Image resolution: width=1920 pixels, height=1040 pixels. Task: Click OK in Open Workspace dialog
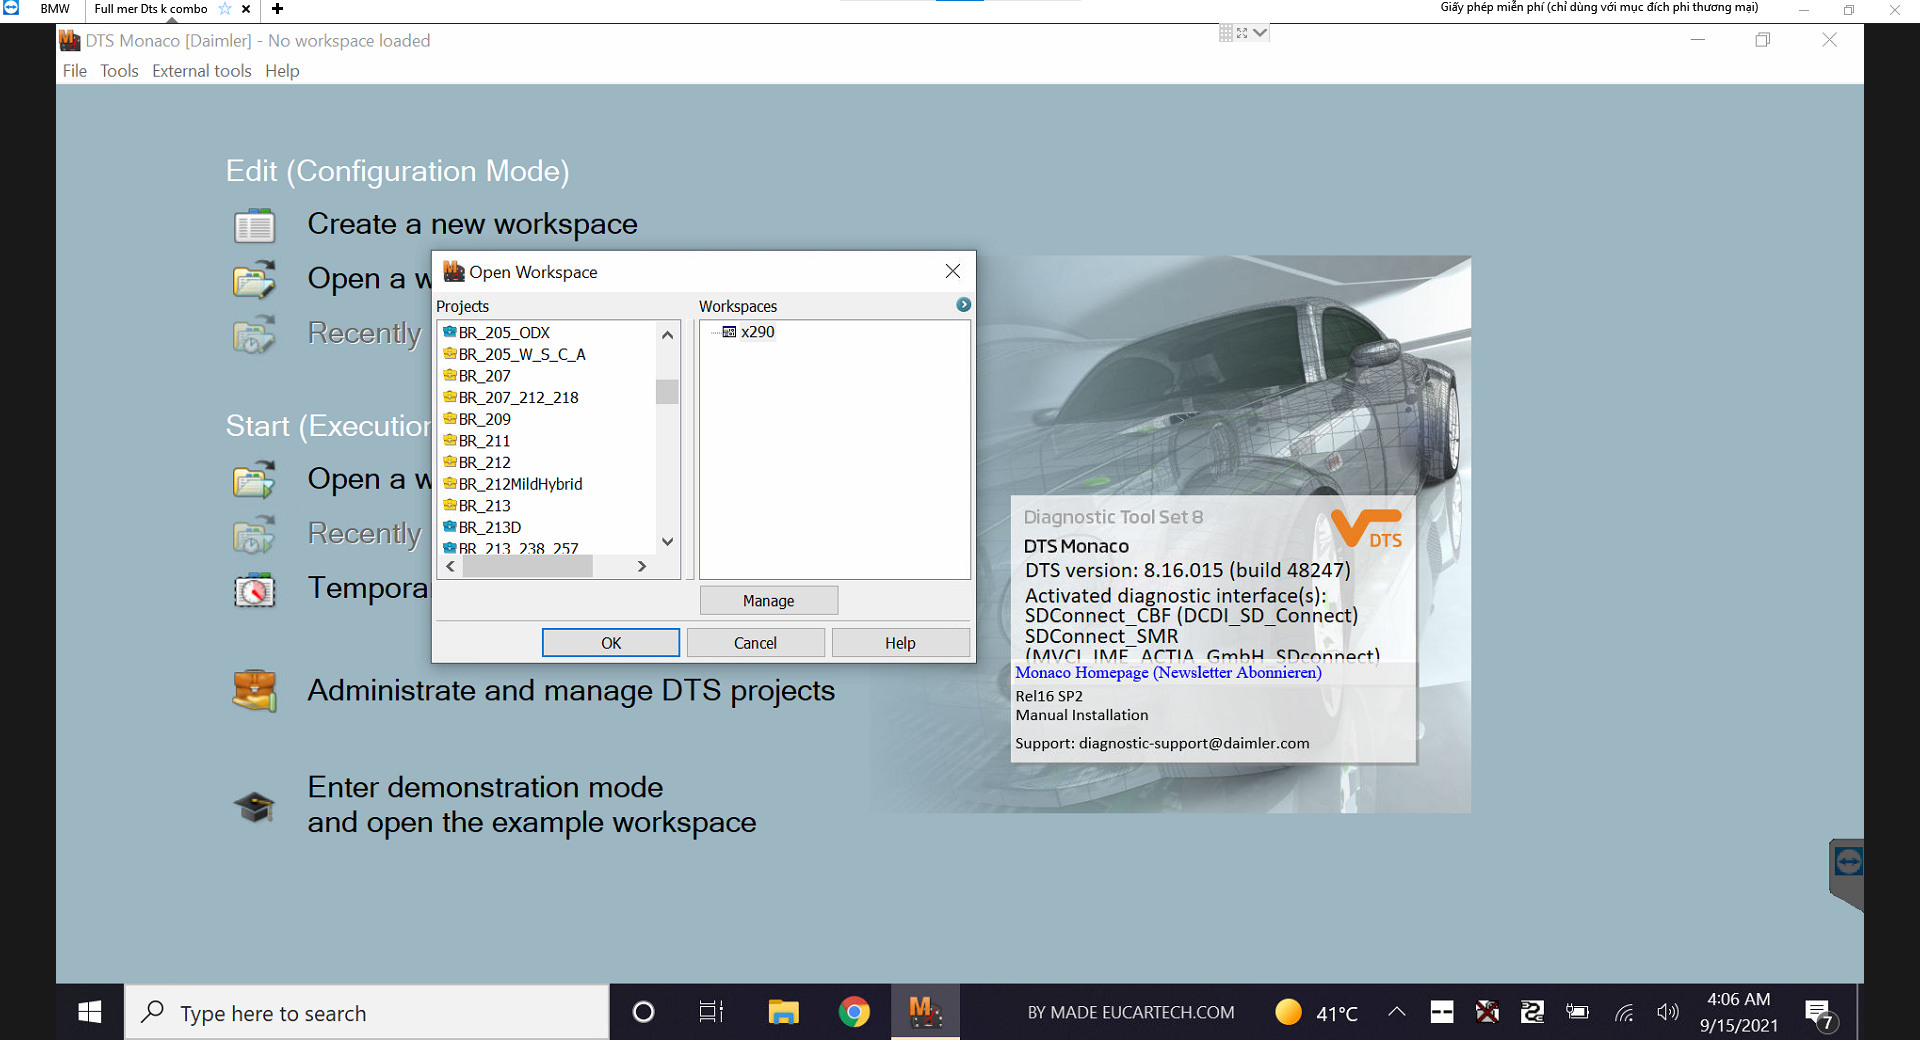click(611, 643)
